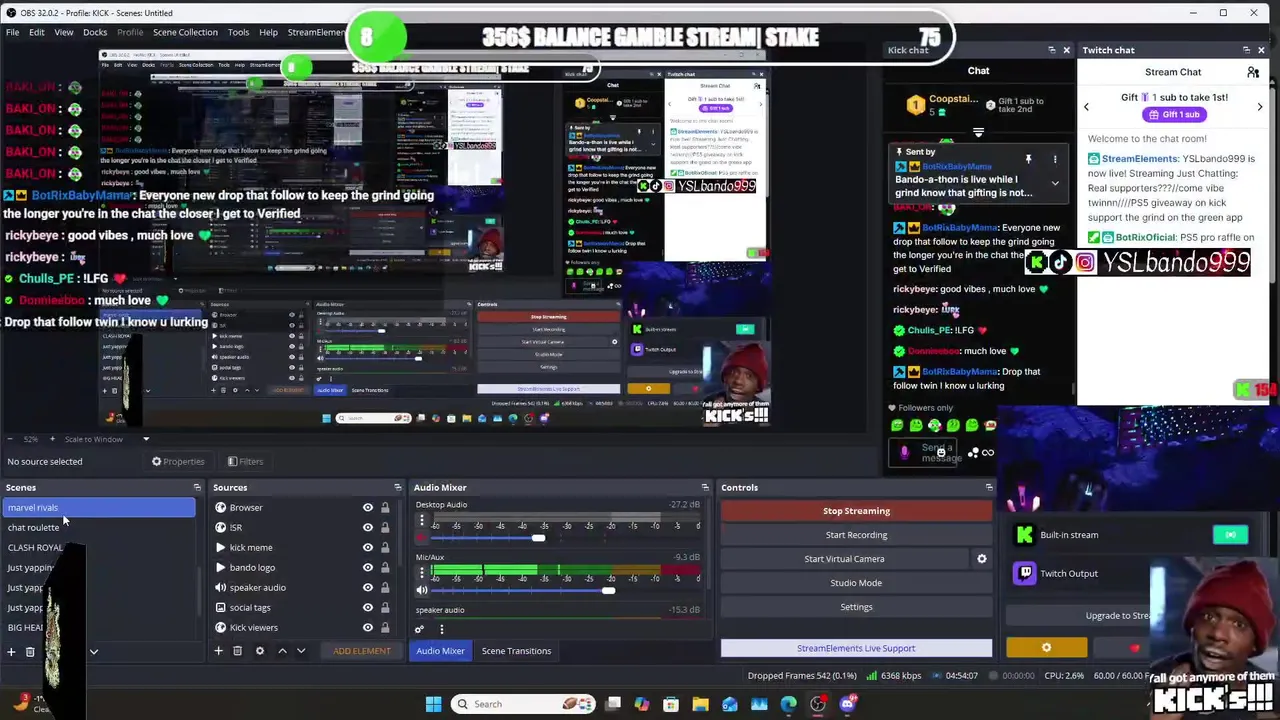Open pinned message three-dot menu in Kick chat
The width and height of the screenshot is (1280, 720).
coord(1054,159)
